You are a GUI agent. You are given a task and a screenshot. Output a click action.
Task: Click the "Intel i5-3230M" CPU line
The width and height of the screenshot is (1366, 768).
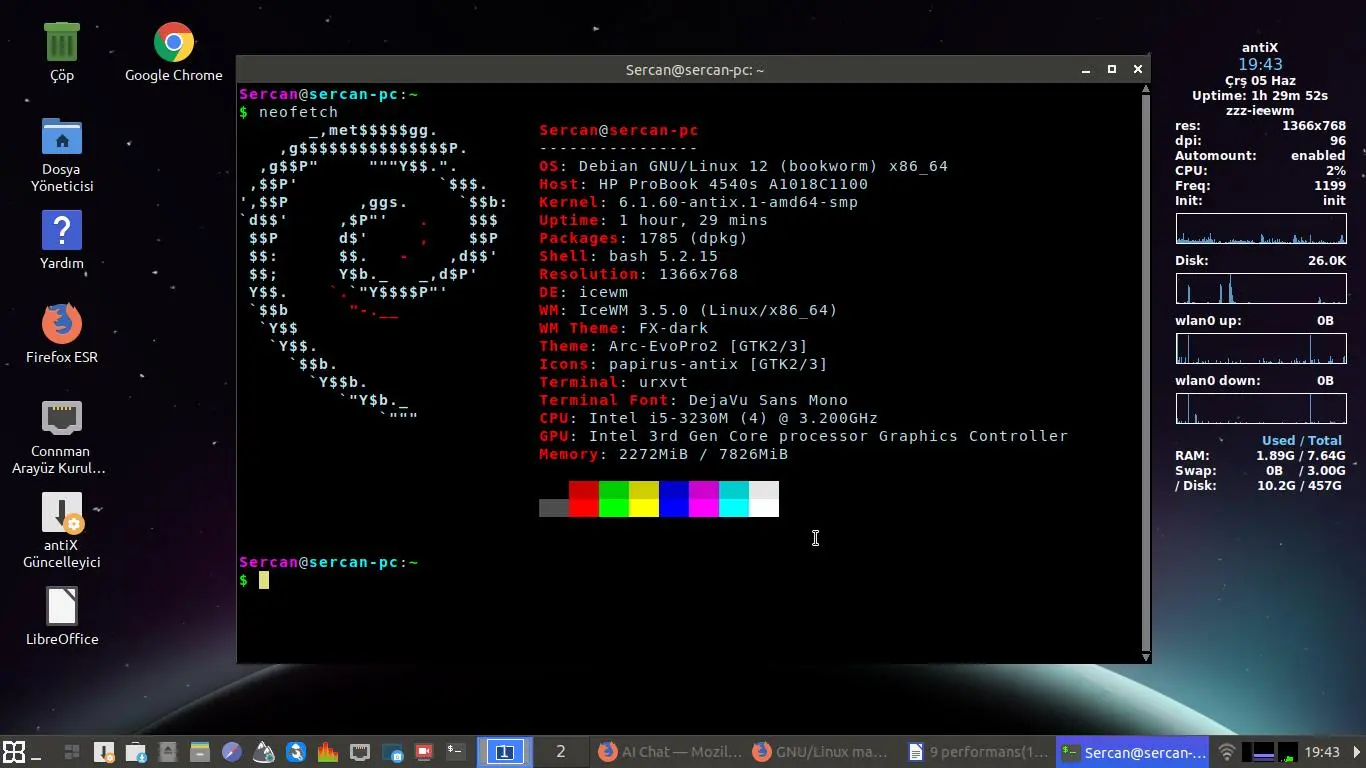point(708,418)
